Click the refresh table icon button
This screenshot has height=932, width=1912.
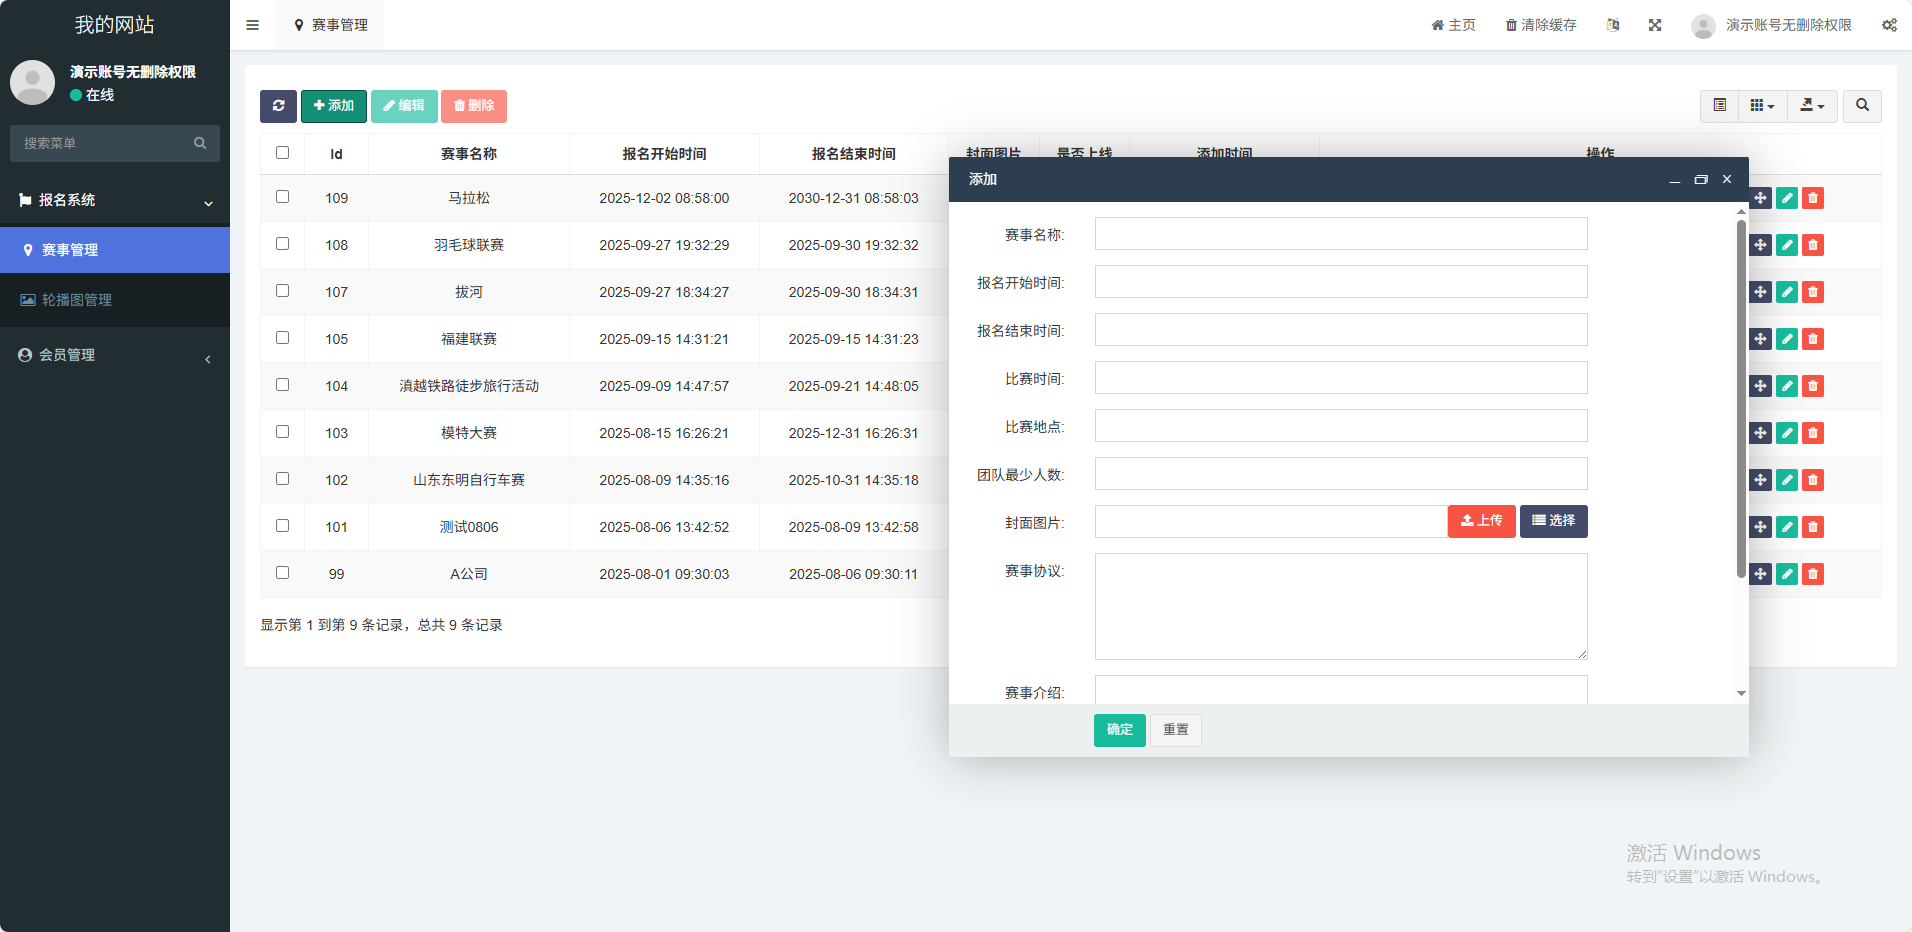[x=278, y=106]
